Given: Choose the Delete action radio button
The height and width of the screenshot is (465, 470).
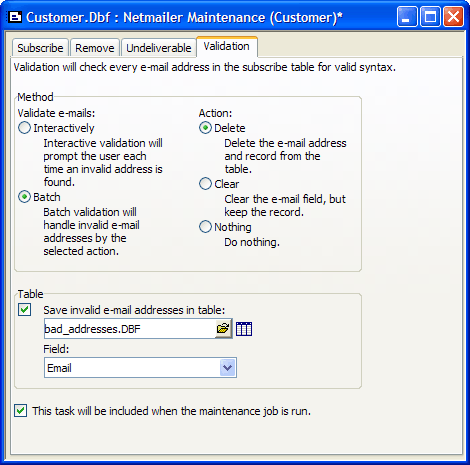Looking at the screenshot, I should tap(205, 128).
